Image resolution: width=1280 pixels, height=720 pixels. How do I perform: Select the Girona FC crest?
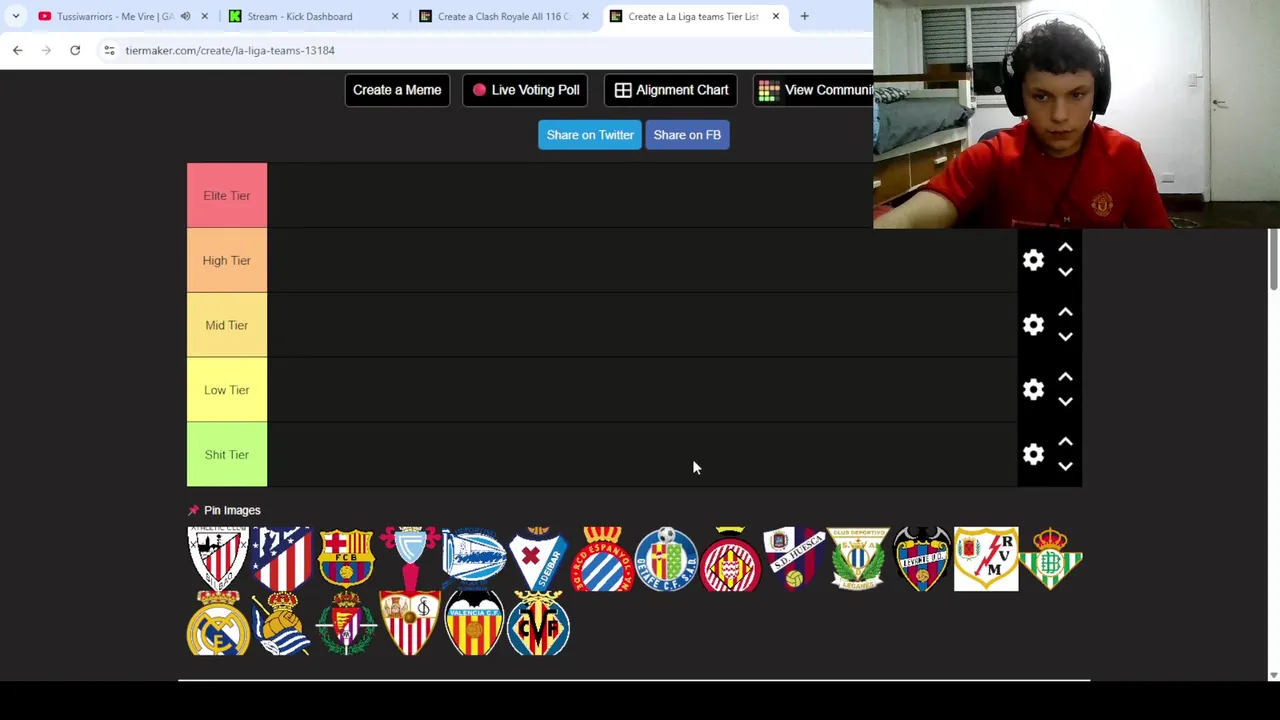pyautogui.click(x=730, y=559)
